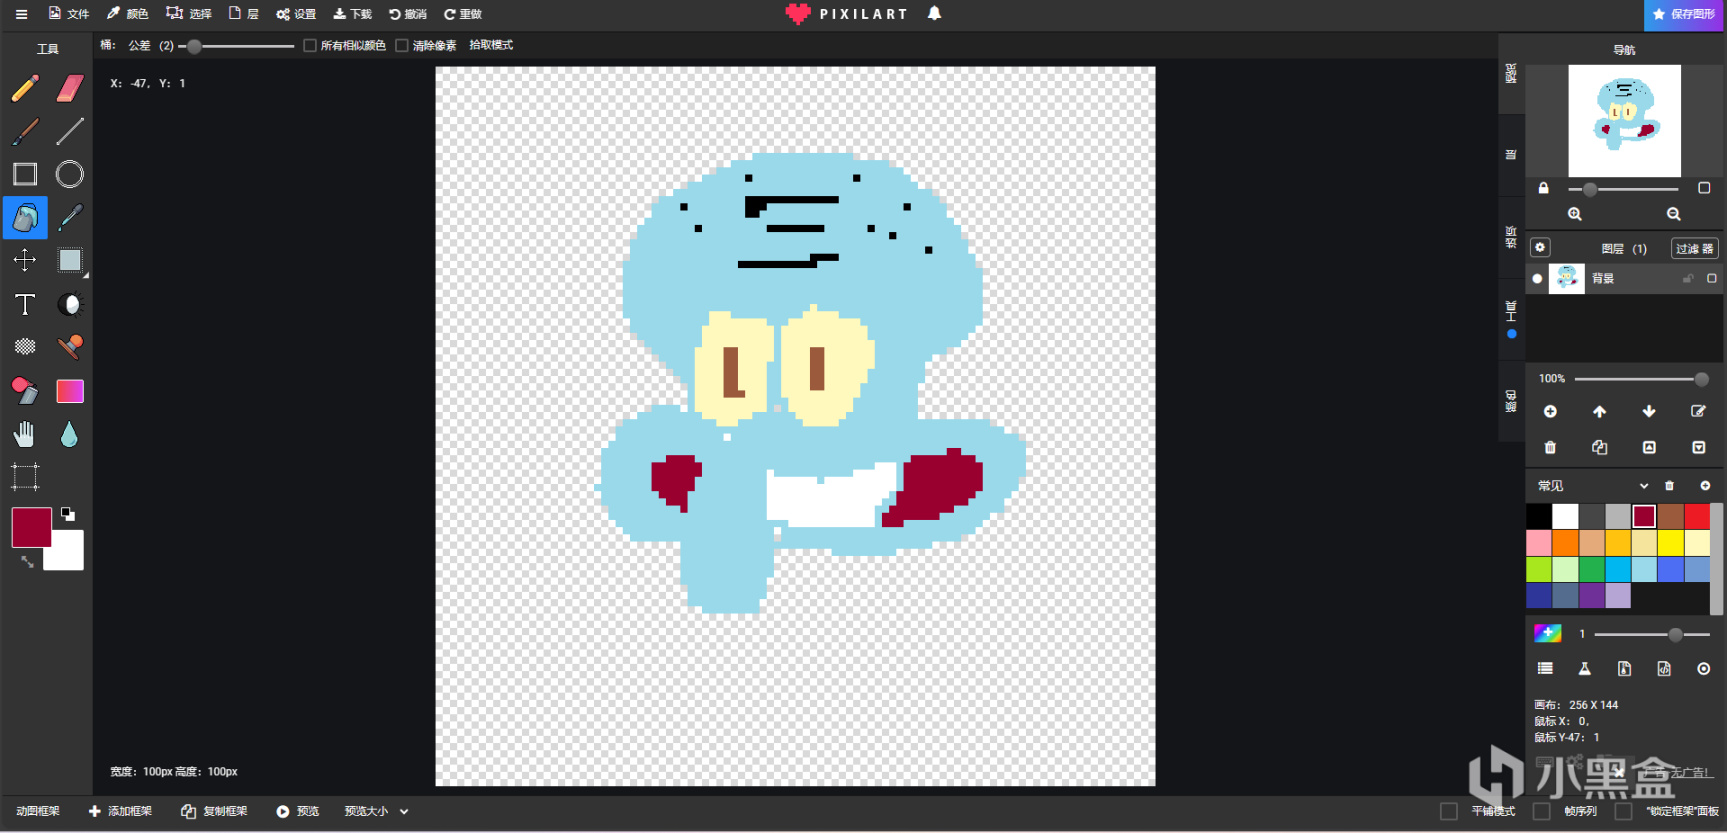
Task: Toggle the 背景 layer lock
Action: pos(1688,278)
